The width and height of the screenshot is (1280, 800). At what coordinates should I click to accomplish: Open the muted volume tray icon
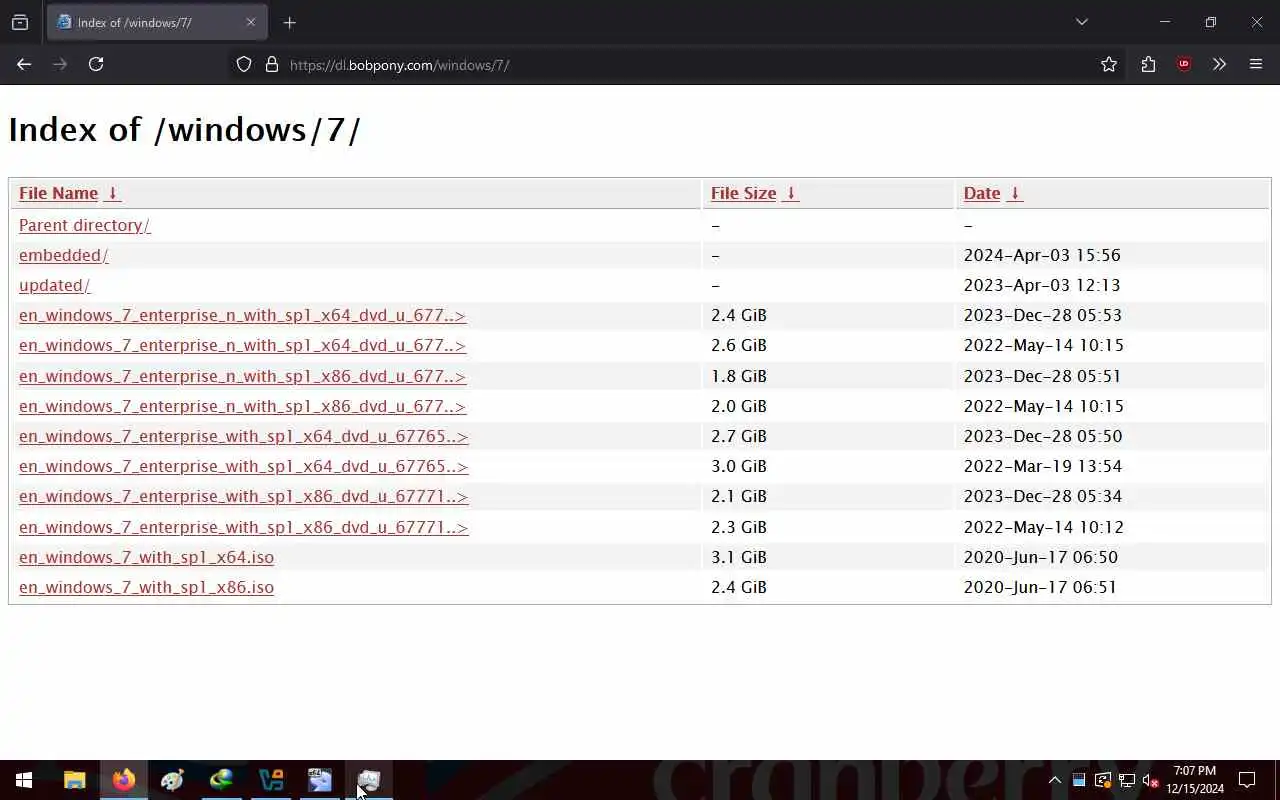(x=1150, y=780)
